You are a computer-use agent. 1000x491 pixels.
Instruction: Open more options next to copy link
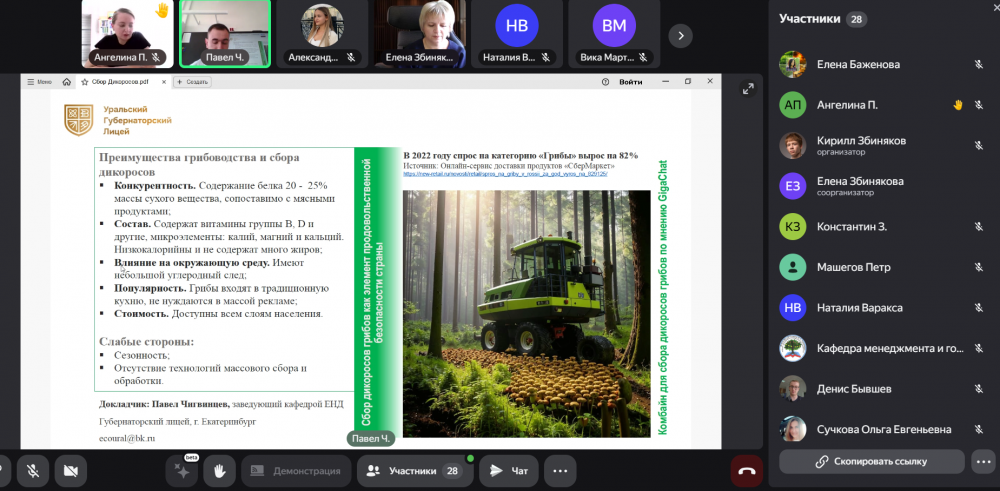pyautogui.click(x=982, y=461)
